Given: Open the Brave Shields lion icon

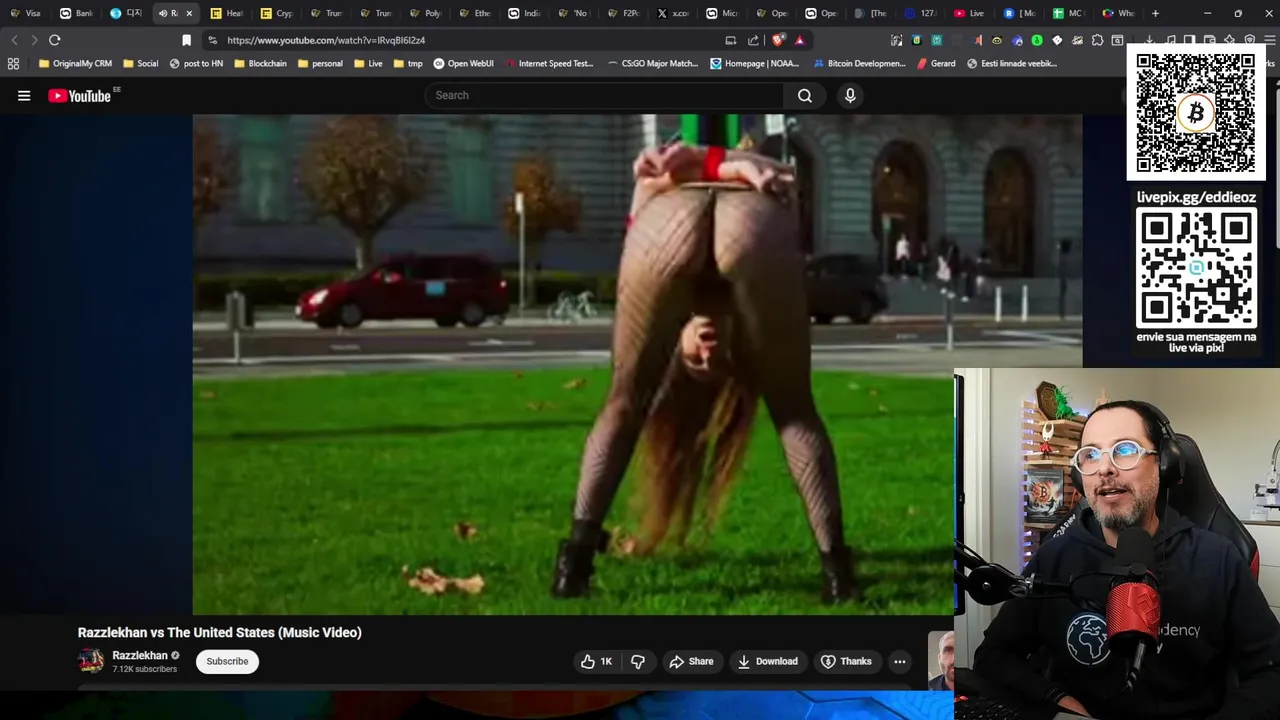Looking at the screenshot, I should (778, 40).
